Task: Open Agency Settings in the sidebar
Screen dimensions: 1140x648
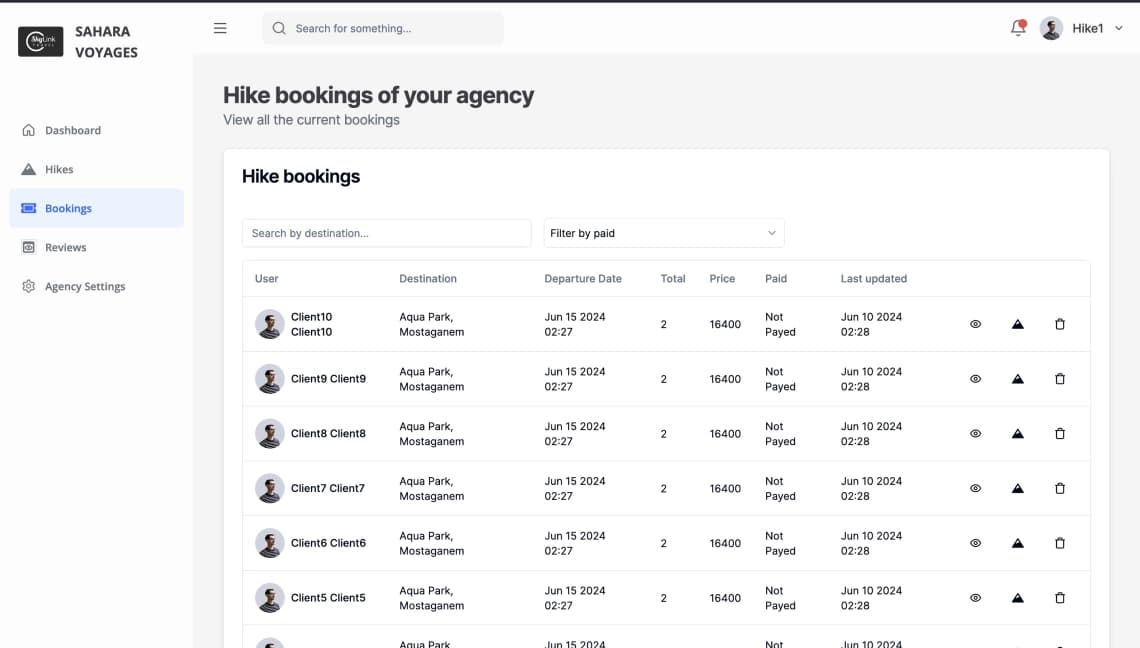Action: click(x=97, y=287)
